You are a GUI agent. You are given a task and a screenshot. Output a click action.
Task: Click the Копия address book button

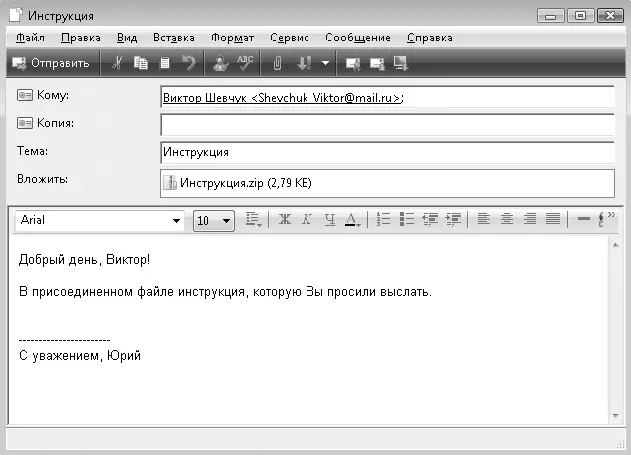(25, 123)
